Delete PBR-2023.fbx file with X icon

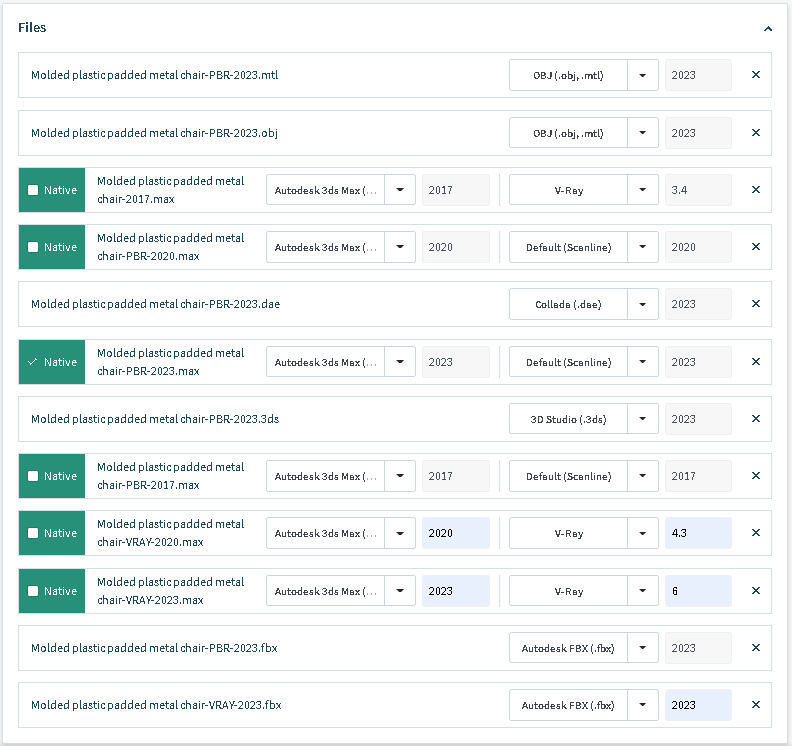755,648
